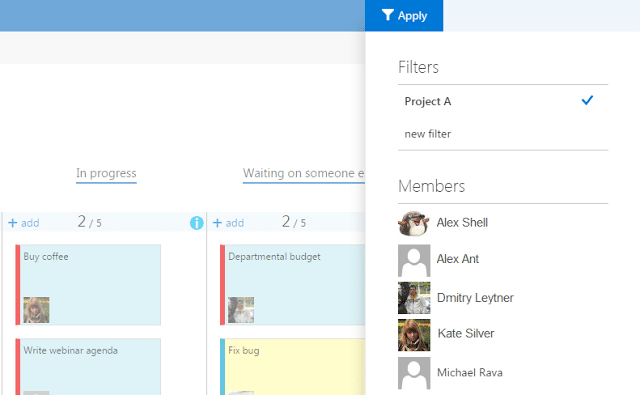Select Dmitry Leytner's avatar photo
The image size is (640, 395).
click(x=414, y=298)
